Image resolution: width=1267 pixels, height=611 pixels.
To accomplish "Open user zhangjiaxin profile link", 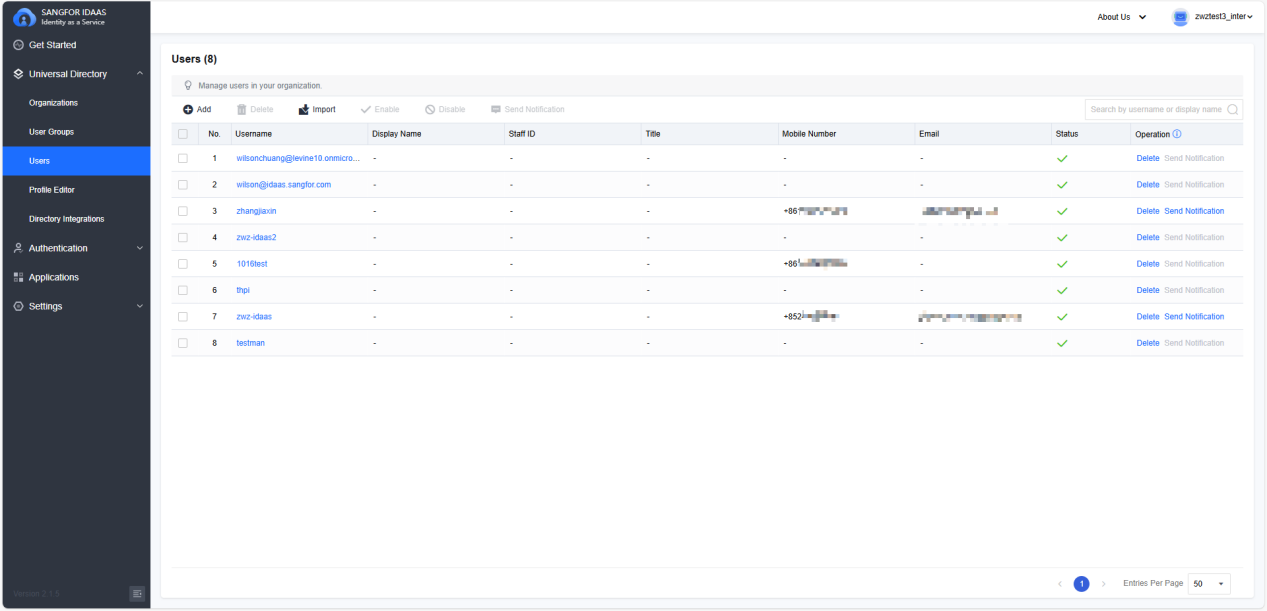I will click(x=256, y=211).
